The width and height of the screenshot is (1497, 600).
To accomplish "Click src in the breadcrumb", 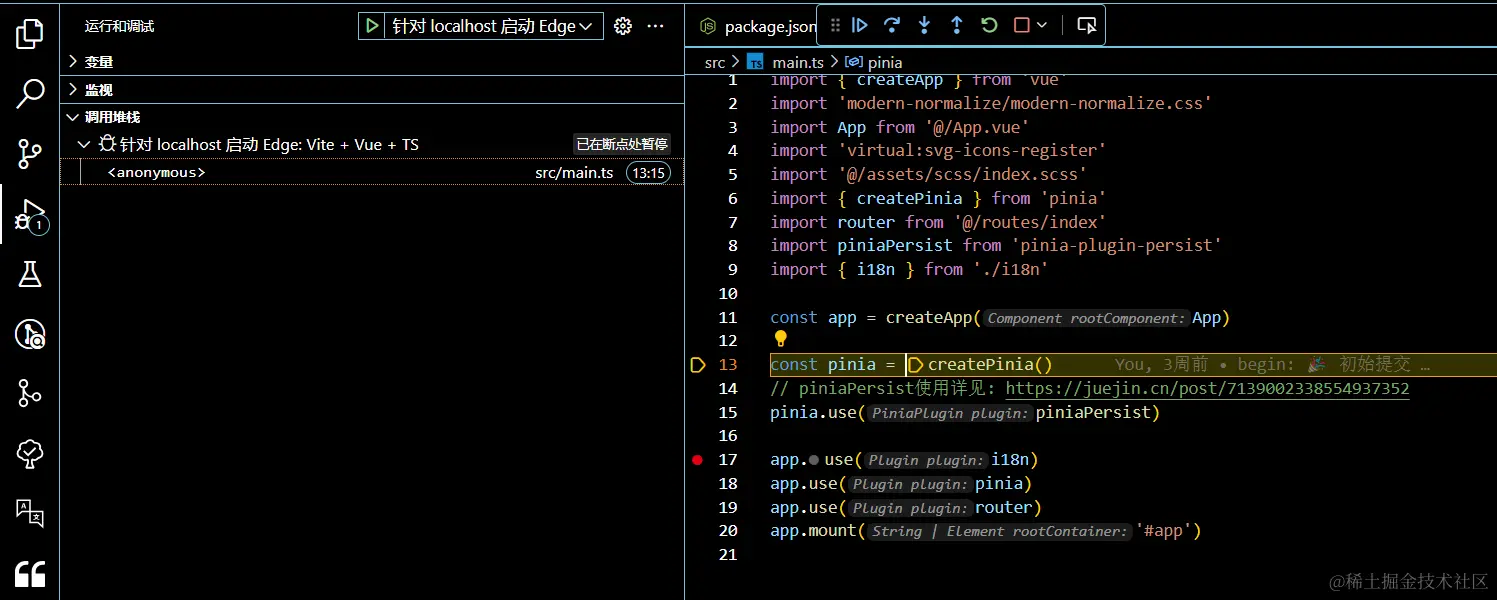I will 715,62.
